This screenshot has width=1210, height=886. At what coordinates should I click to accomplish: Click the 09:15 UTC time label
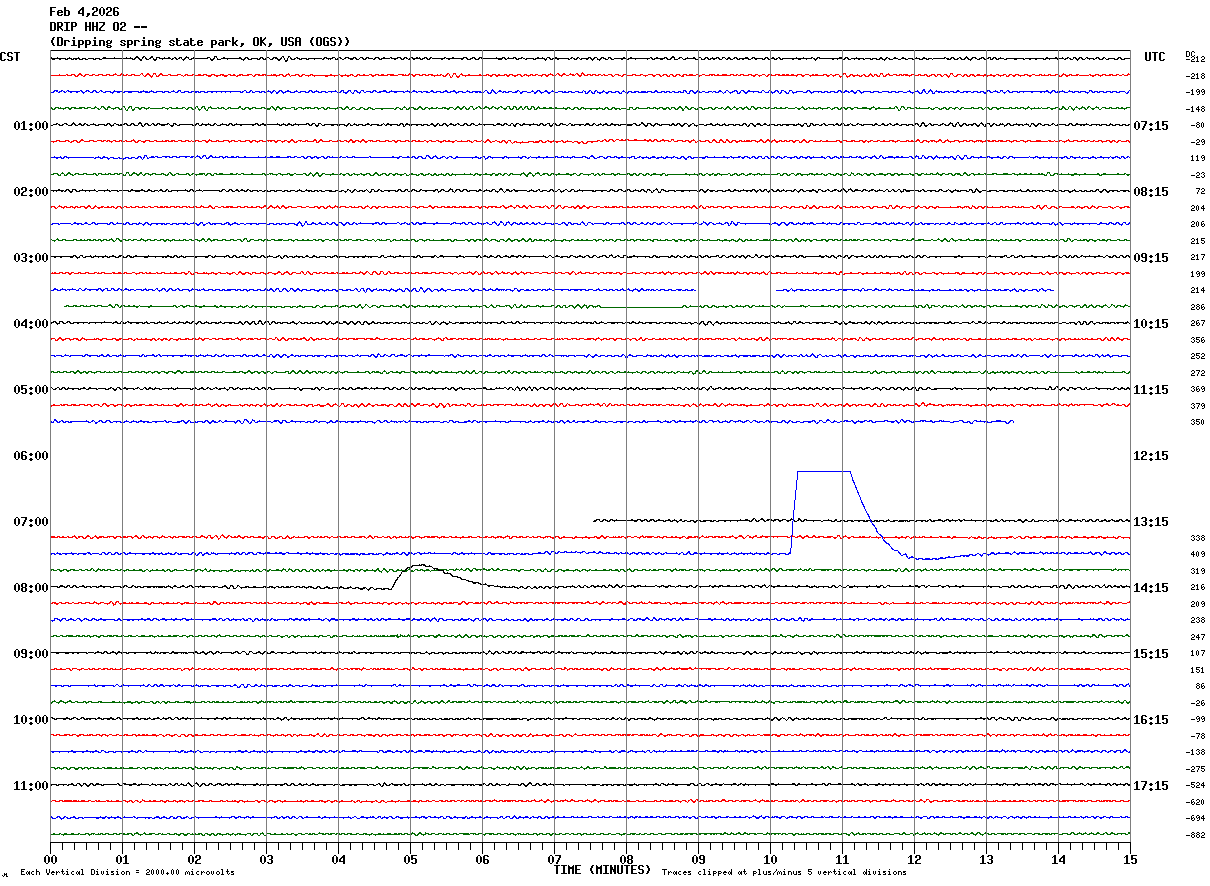[1150, 258]
